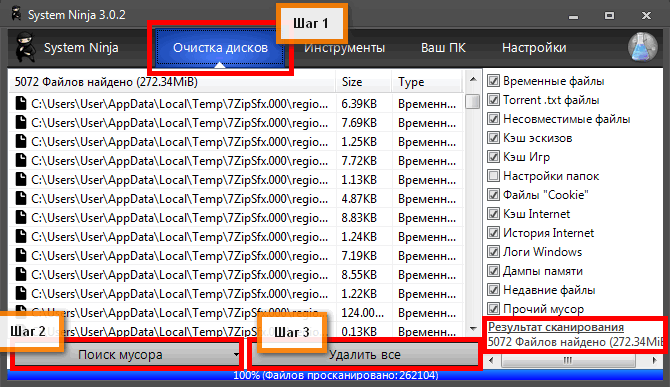Viewport: 670px width, 387px height.
Task: Uncheck the Временные файлы checkbox
Action: tap(494, 81)
